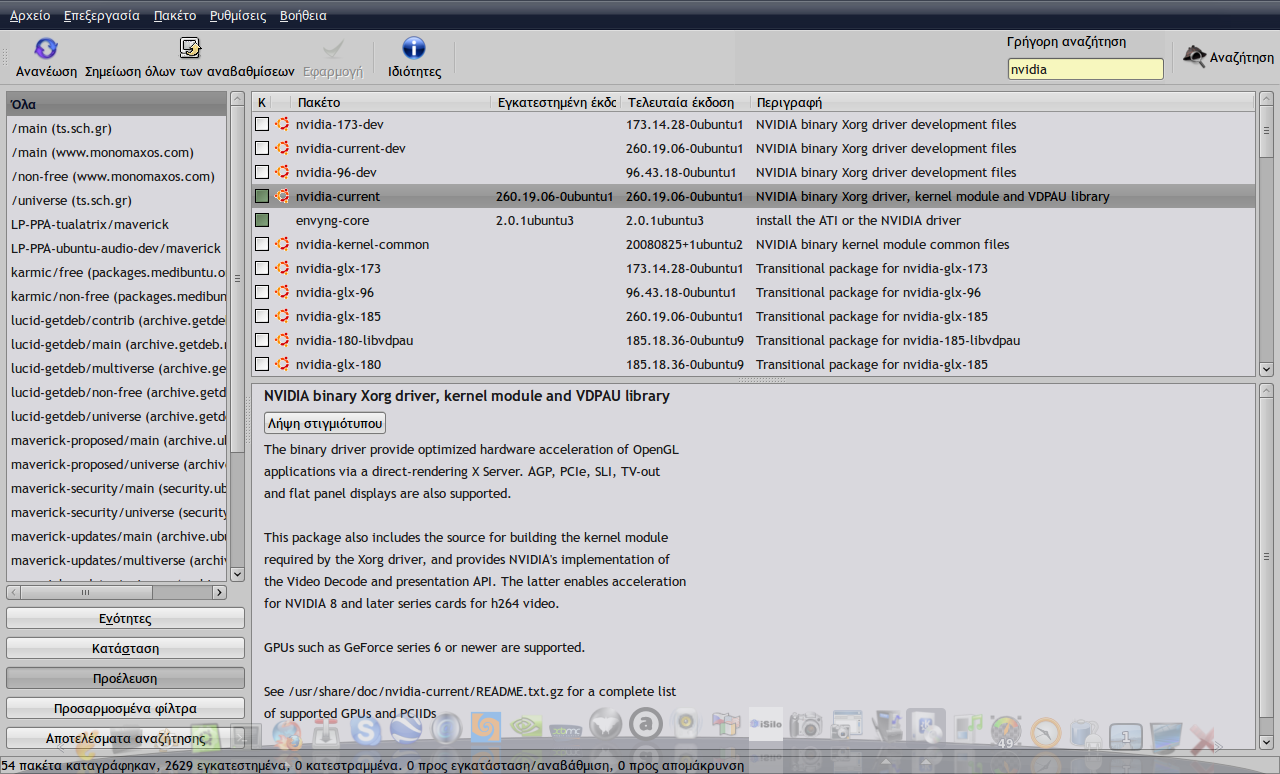
Task: Click the Λήψη στιγμιότυπου button
Action: point(325,423)
